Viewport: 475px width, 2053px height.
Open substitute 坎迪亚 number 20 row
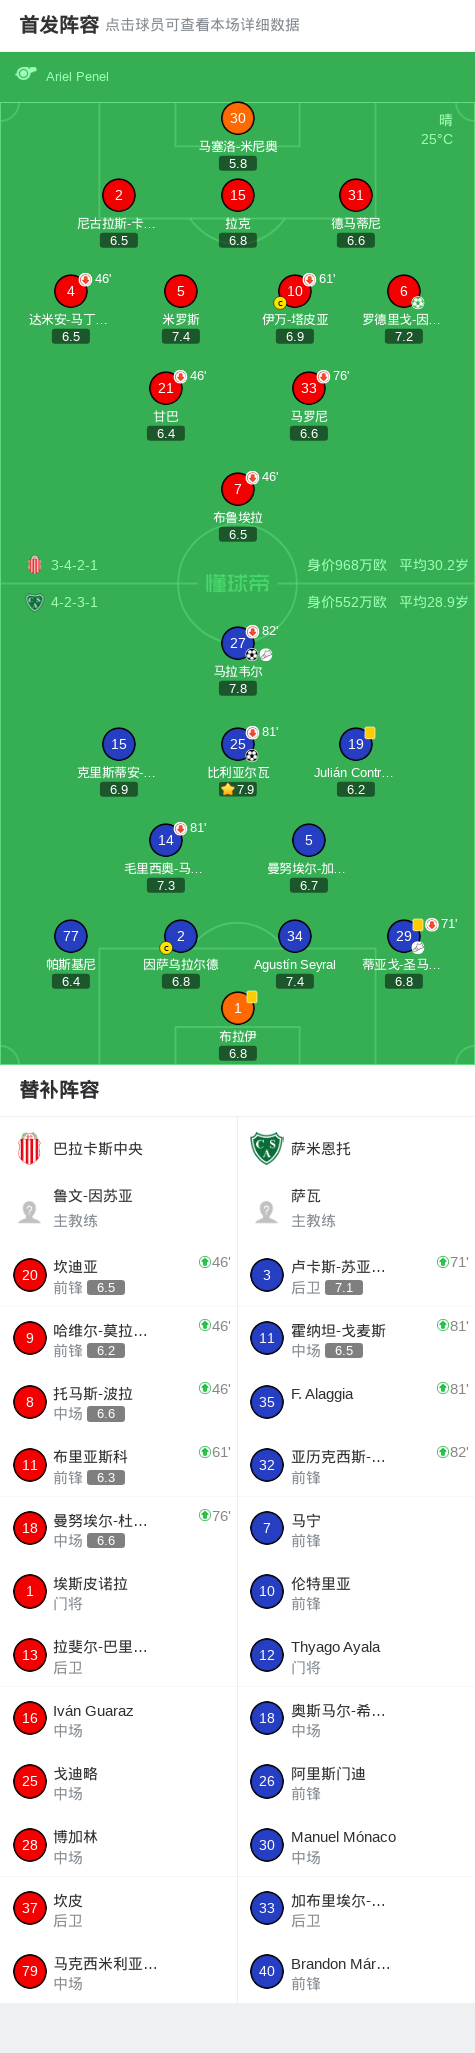(x=119, y=1275)
